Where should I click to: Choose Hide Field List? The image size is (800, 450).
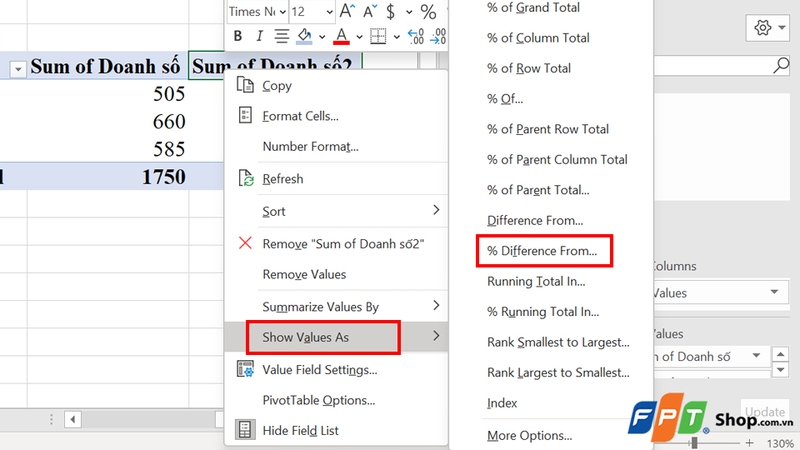(336, 430)
